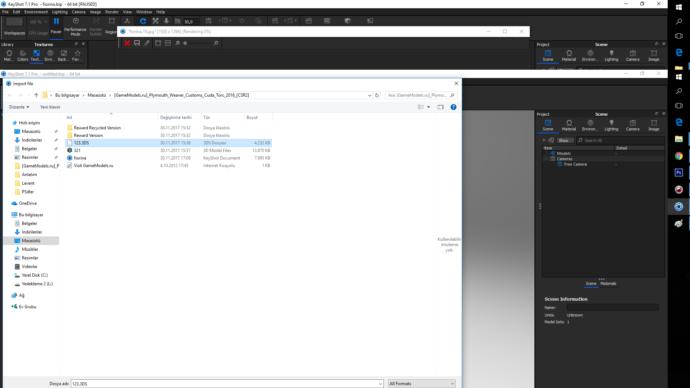Select Lighting tab in upper window's Project panel
Image resolution: width=690 pixels, height=388 pixels.
pos(611,55)
